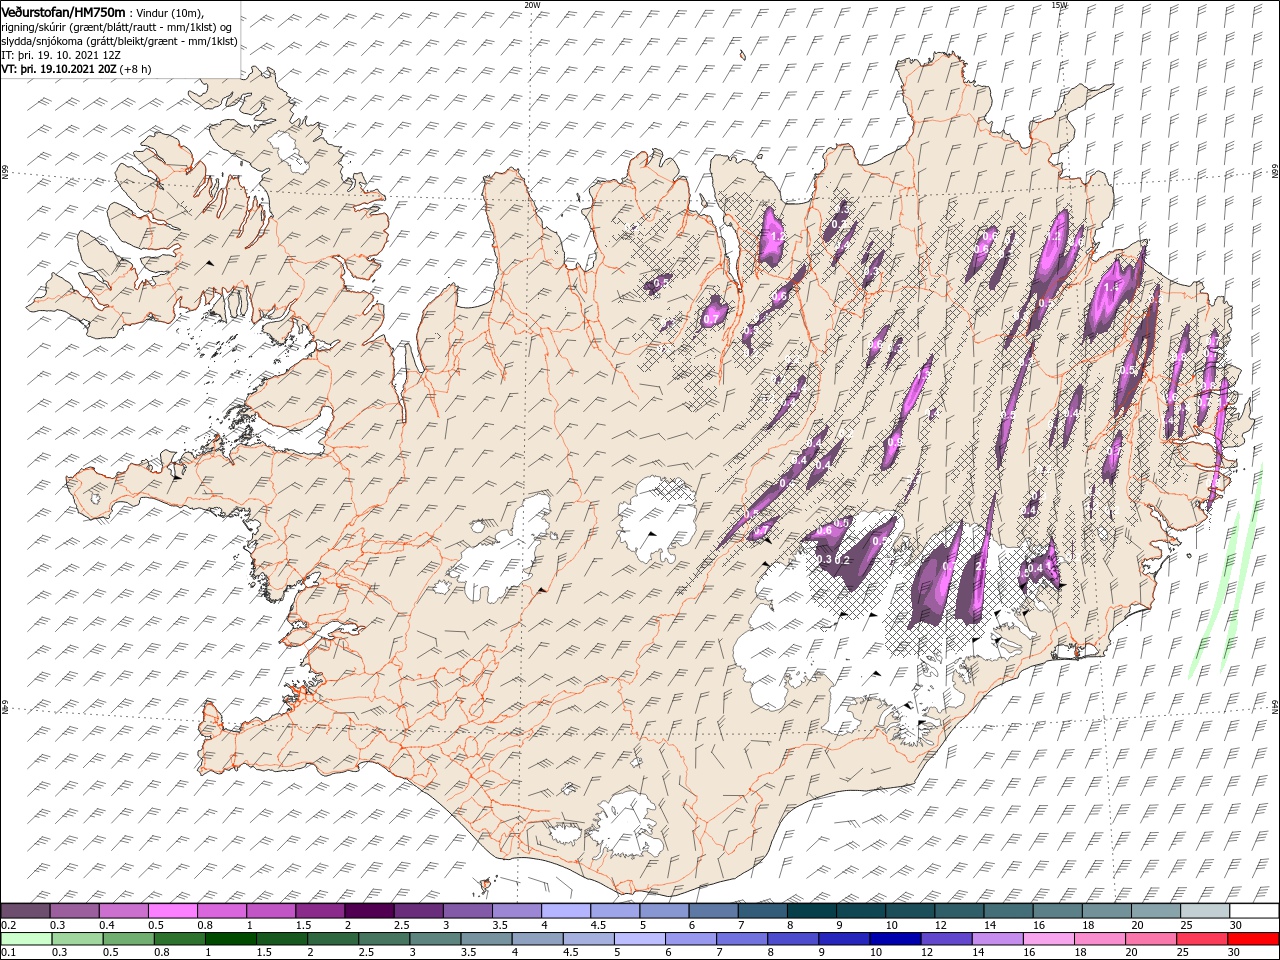Select upper legend swatch between 4 and 4.5
The height and width of the screenshot is (960, 1280).
click(566, 911)
